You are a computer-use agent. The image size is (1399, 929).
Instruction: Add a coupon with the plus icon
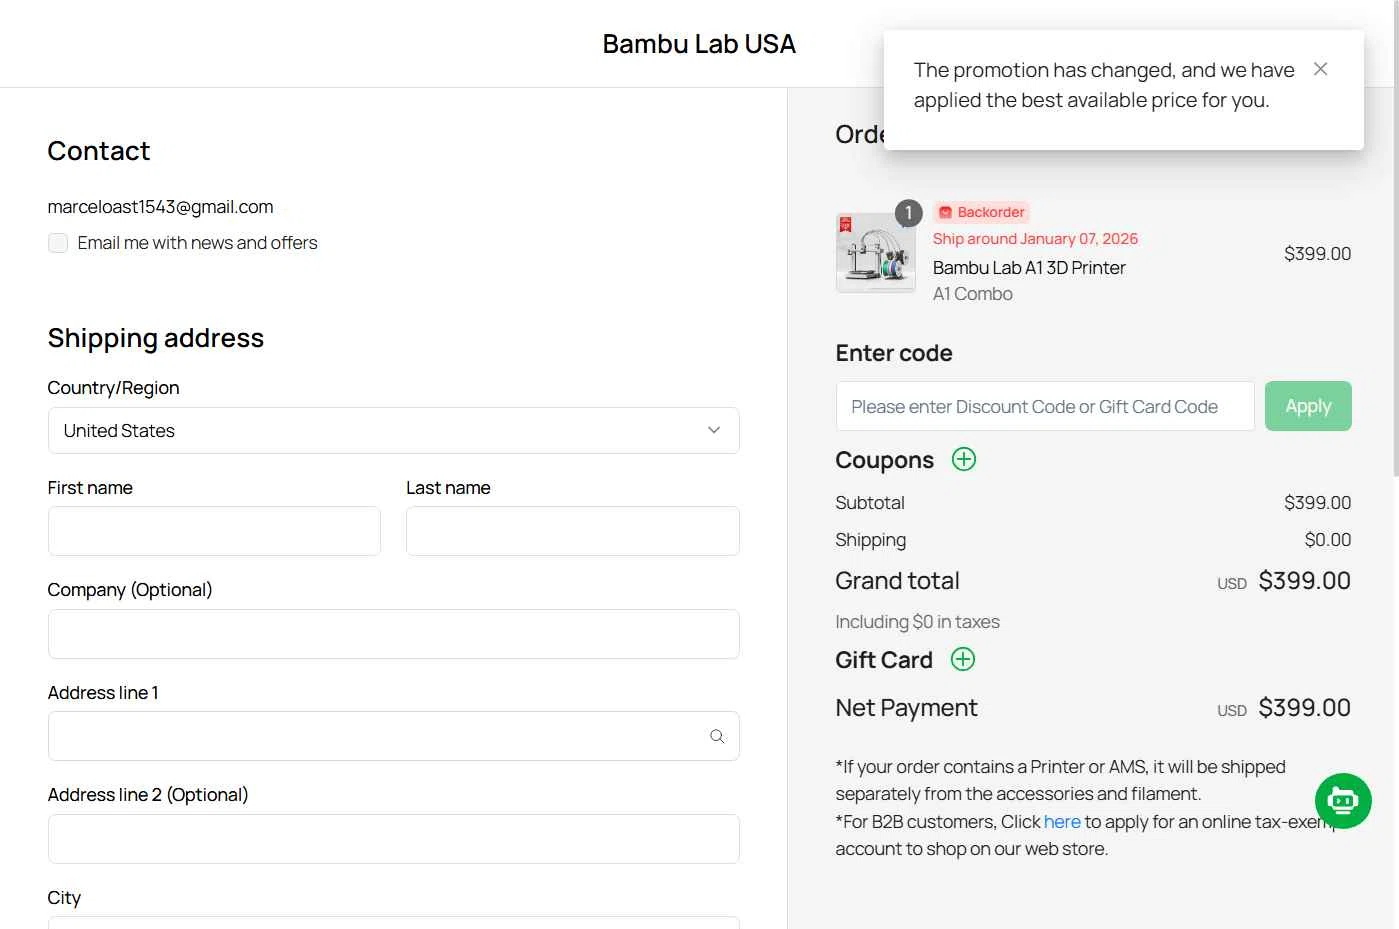(964, 459)
